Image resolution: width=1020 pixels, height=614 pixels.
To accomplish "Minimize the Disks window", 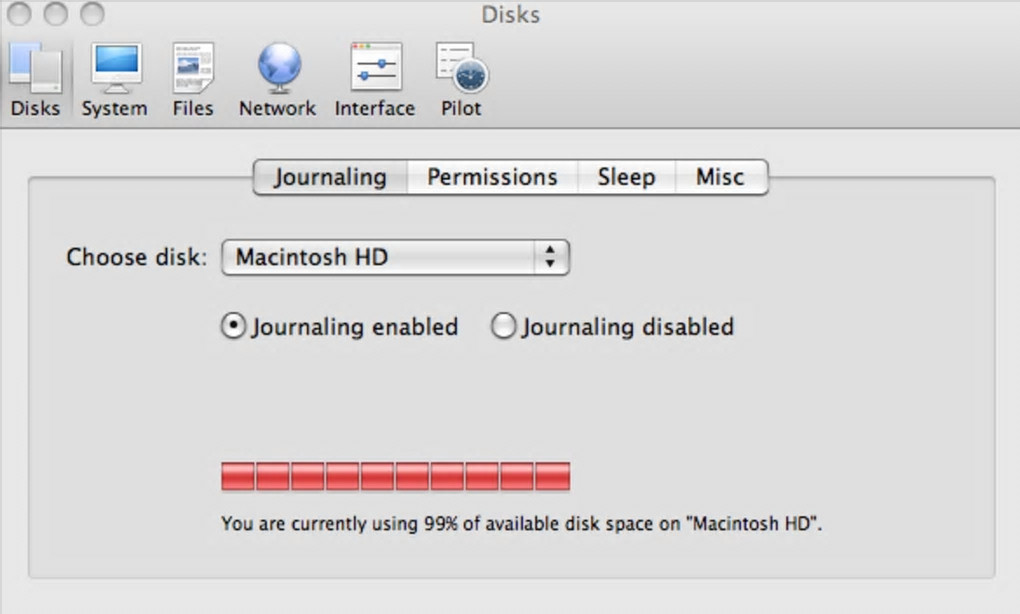I will click(x=56, y=14).
